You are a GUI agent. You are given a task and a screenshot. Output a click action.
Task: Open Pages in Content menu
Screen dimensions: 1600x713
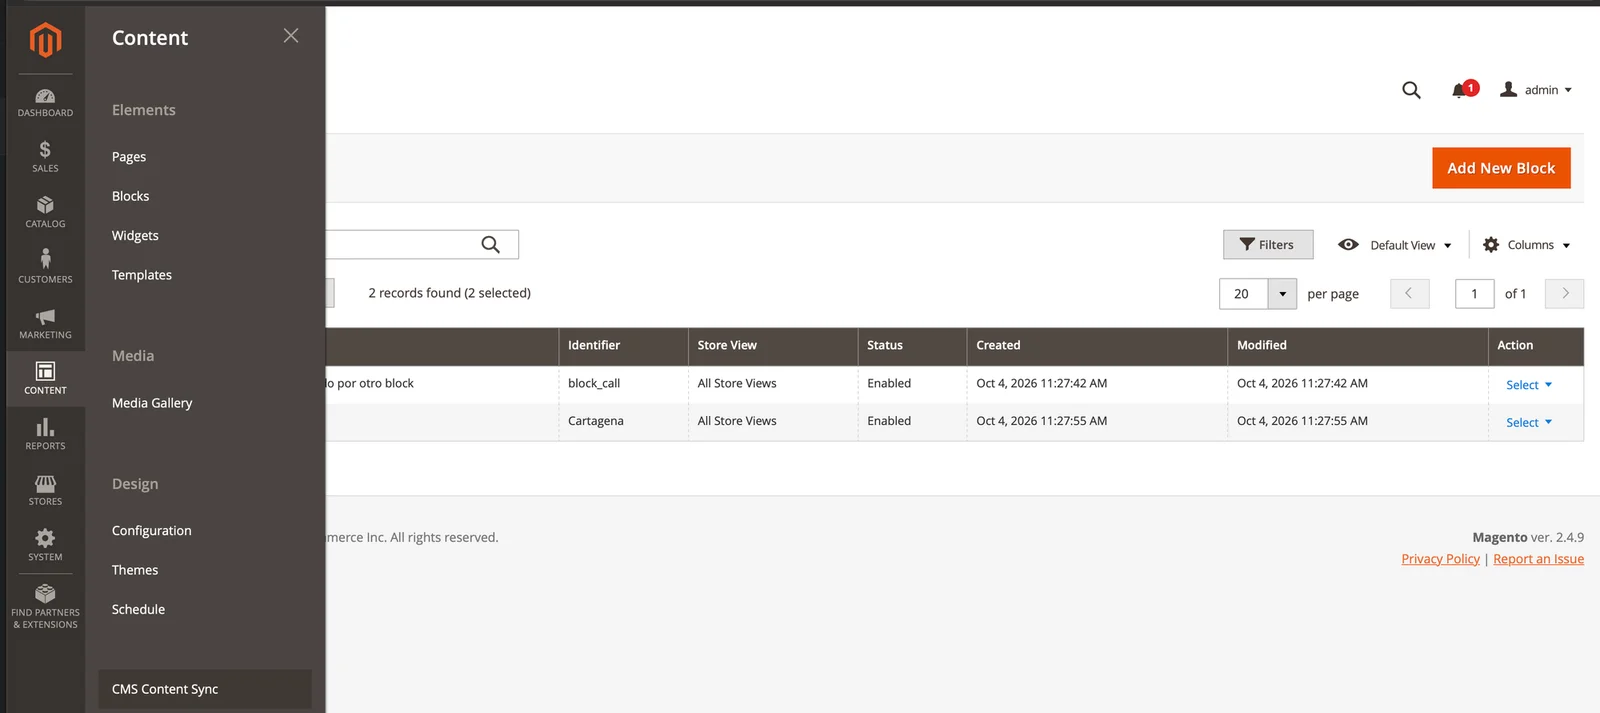pyautogui.click(x=129, y=157)
